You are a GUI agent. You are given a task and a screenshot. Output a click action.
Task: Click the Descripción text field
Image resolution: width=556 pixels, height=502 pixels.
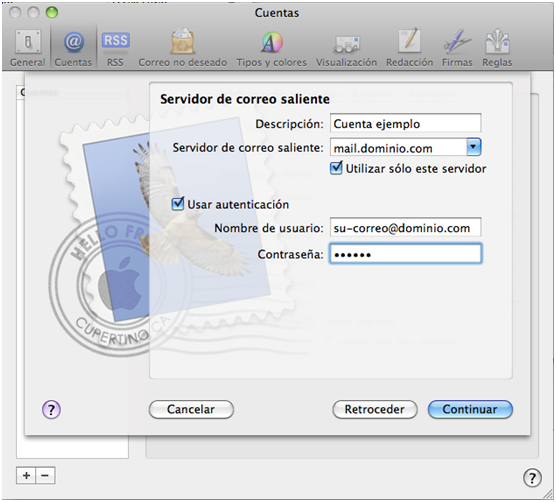point(405,123)
